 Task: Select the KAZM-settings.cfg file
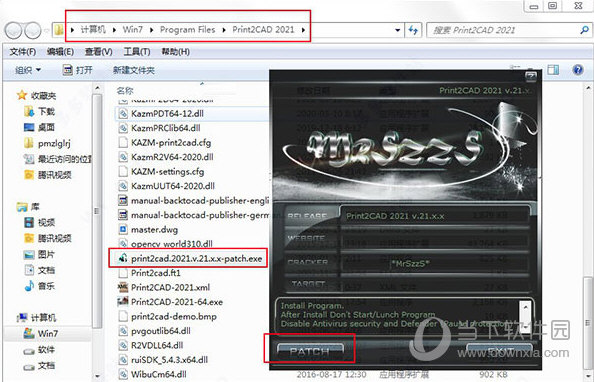[x=167, y=172]
